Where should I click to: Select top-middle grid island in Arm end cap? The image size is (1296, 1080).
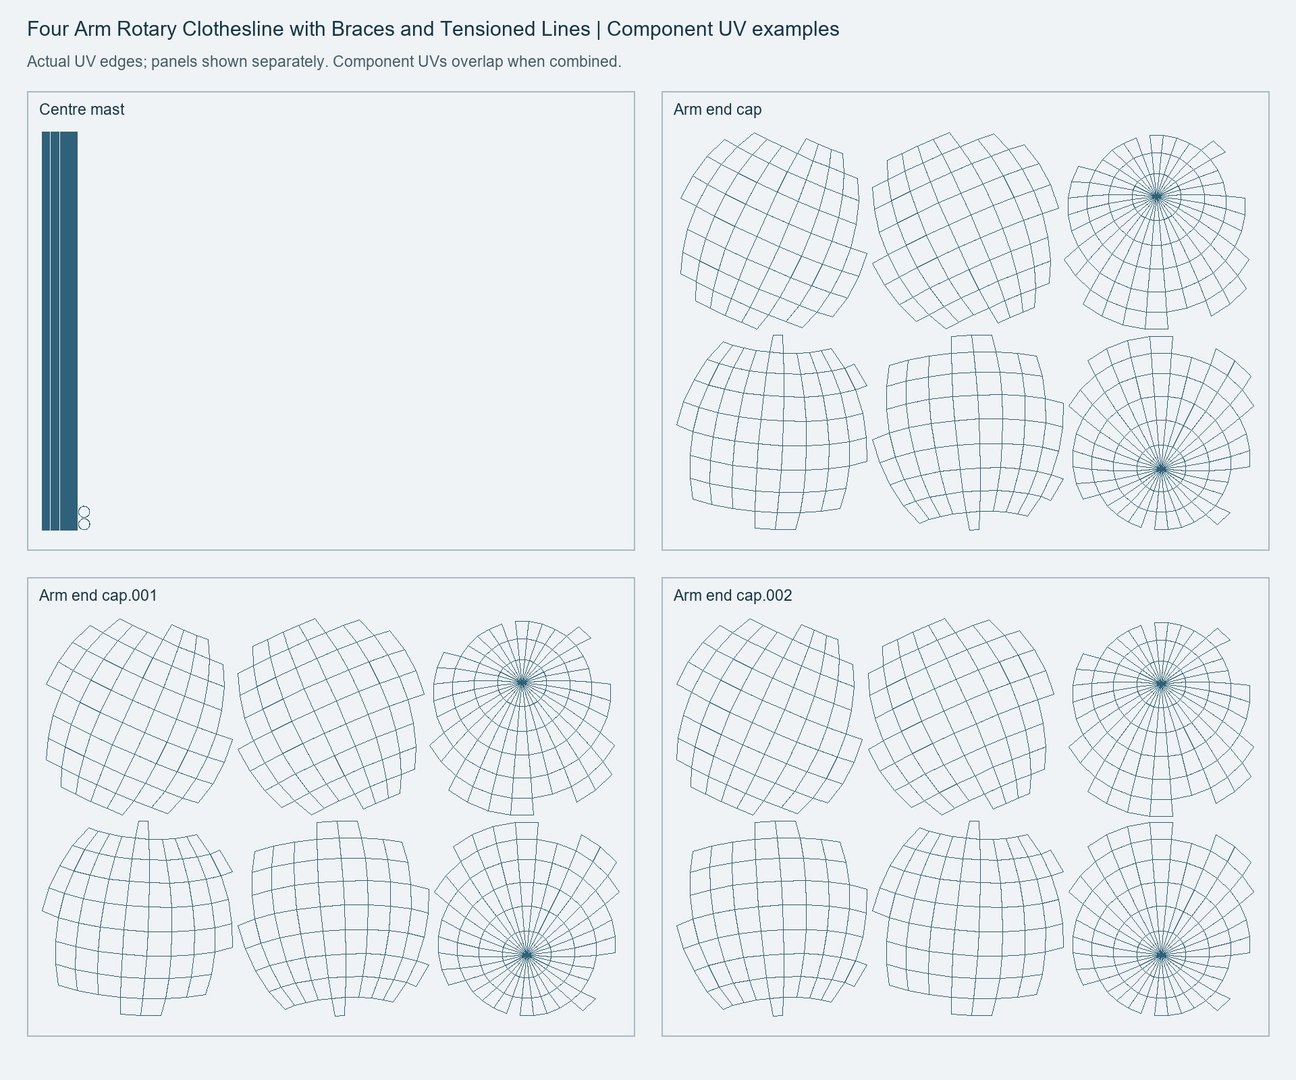(964, 230)
